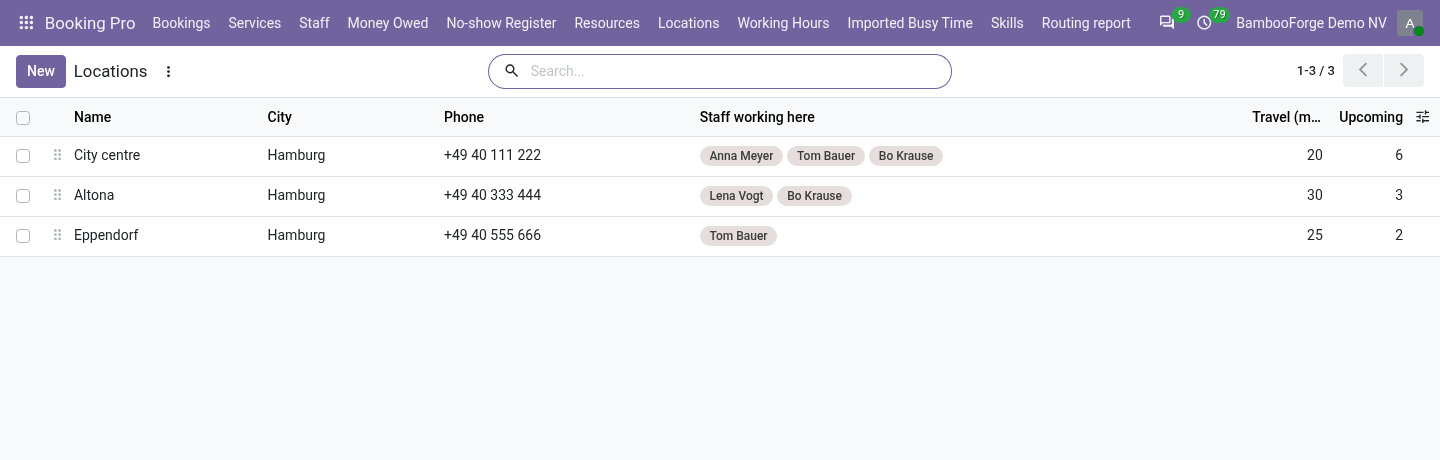The image size is (1440, 460).
Task: Tick the City centre row checkbox
Action: click(x=23, y=156)
